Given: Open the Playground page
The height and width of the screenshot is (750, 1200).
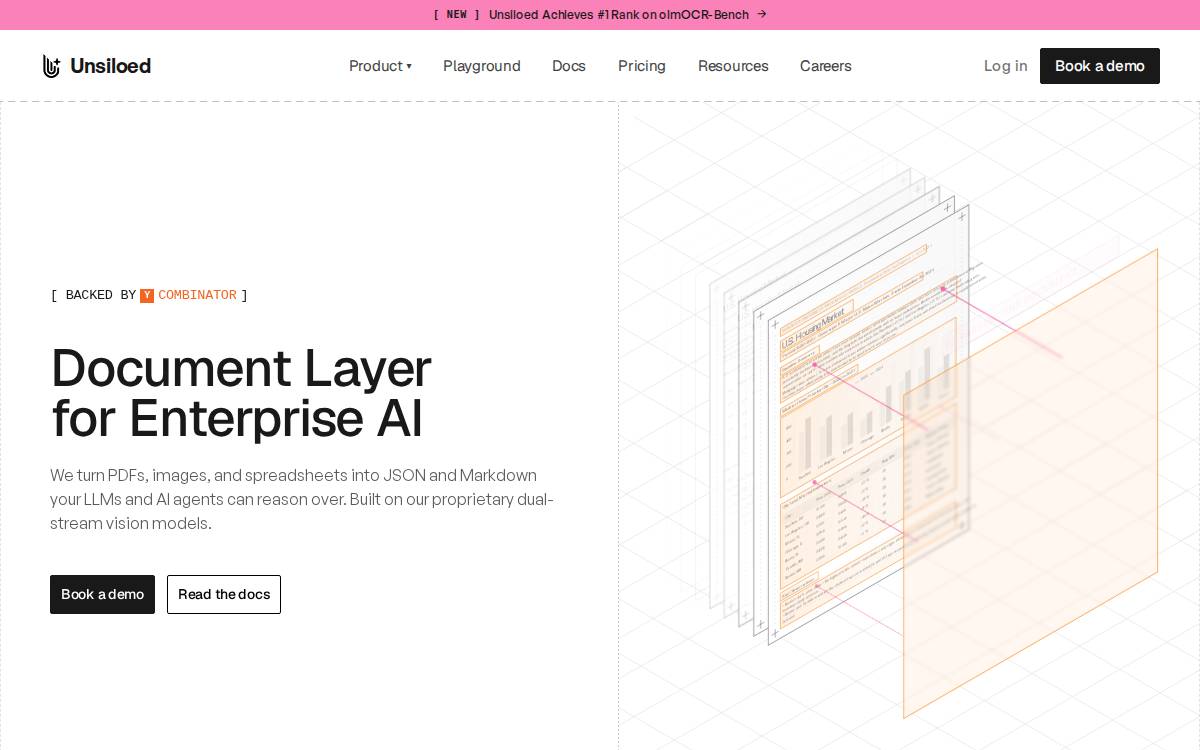Looking at the screenshot, I should coord(482,66).
